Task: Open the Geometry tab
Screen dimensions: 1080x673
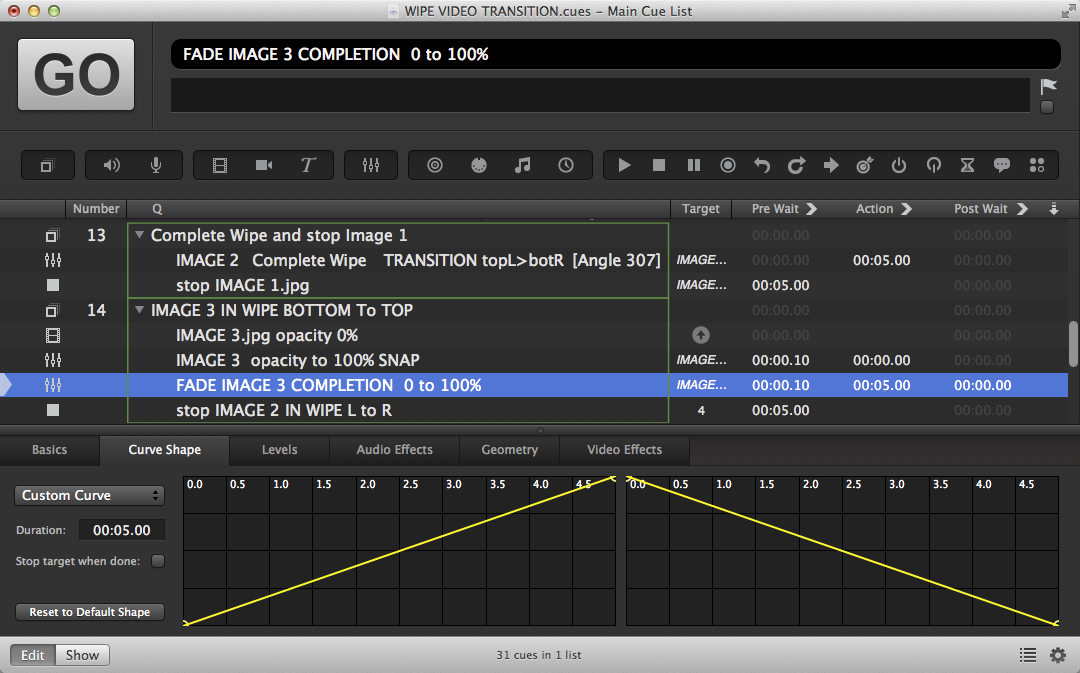Action: coord(509,450)
